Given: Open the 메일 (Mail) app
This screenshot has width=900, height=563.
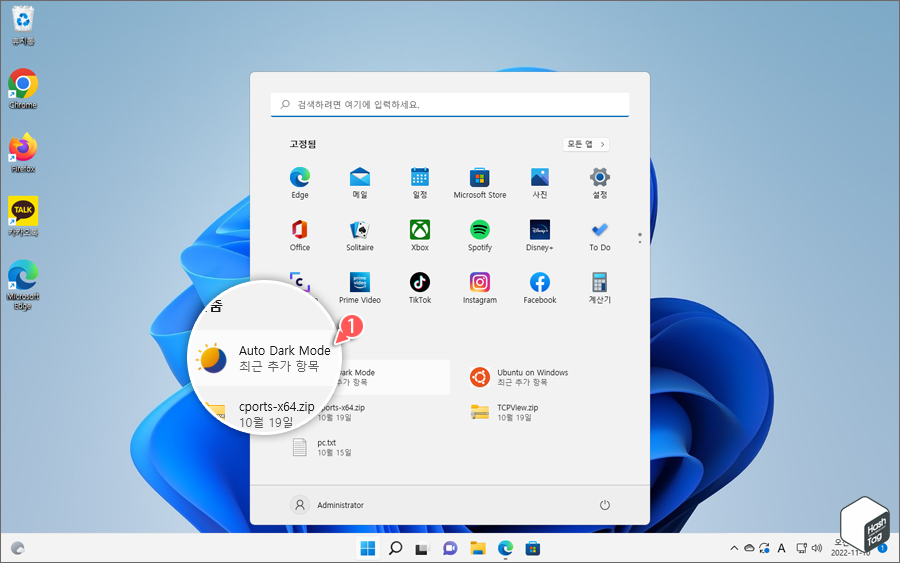Looking at the screenshot, I should 360,183.
